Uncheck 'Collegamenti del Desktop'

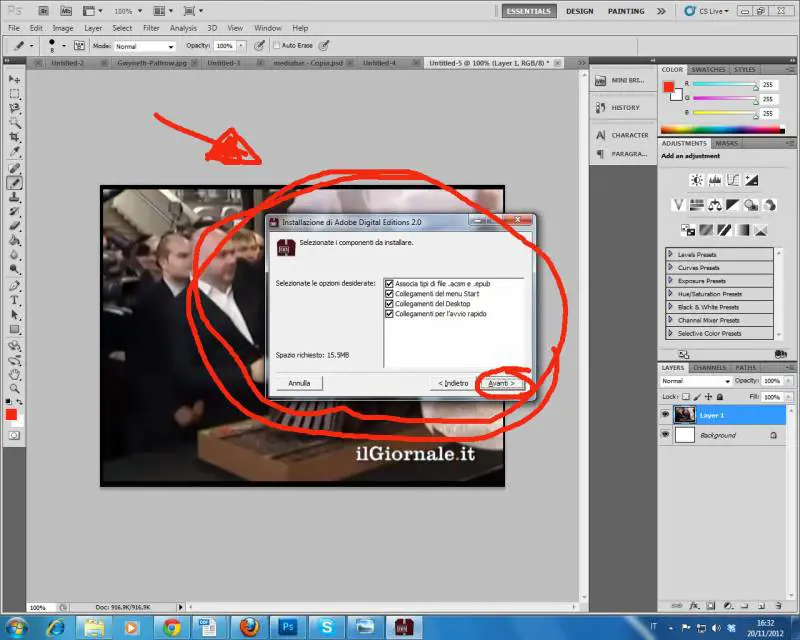coord(389,304)
